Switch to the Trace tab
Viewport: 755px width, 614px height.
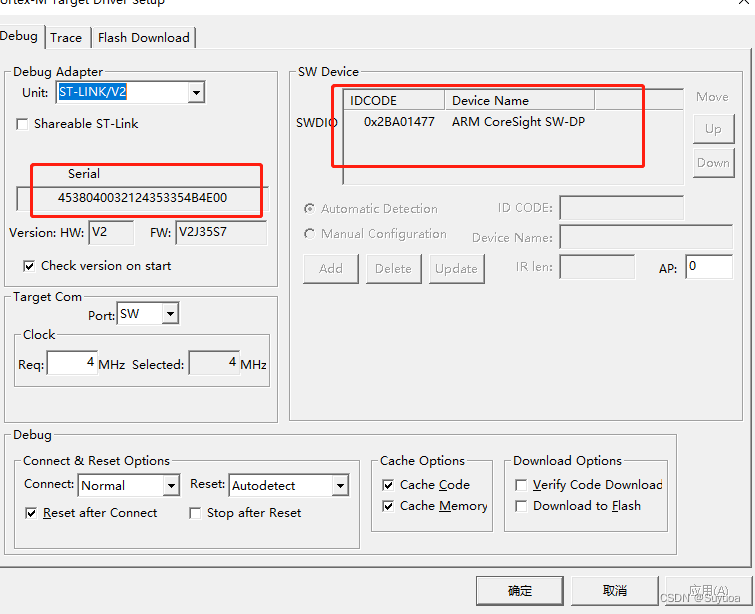[66, 38]
